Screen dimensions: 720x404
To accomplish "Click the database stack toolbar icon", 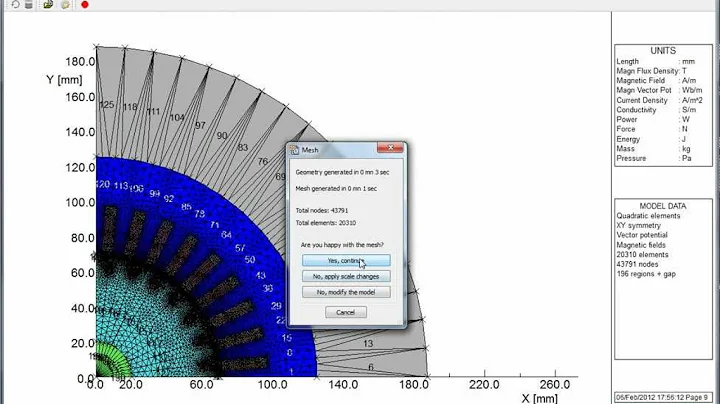I will tap(29, 5).
